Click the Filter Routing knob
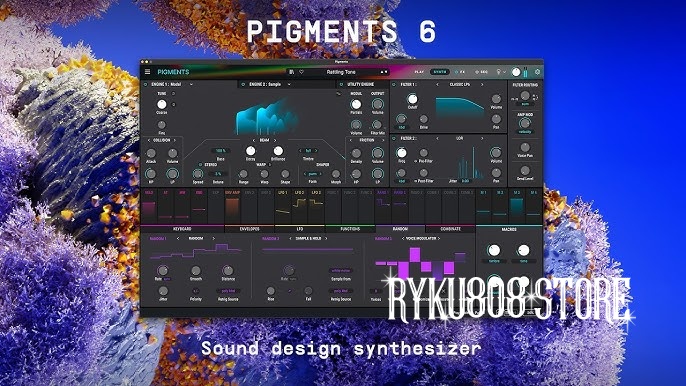 pyautogui.click(x=525, y=96)
